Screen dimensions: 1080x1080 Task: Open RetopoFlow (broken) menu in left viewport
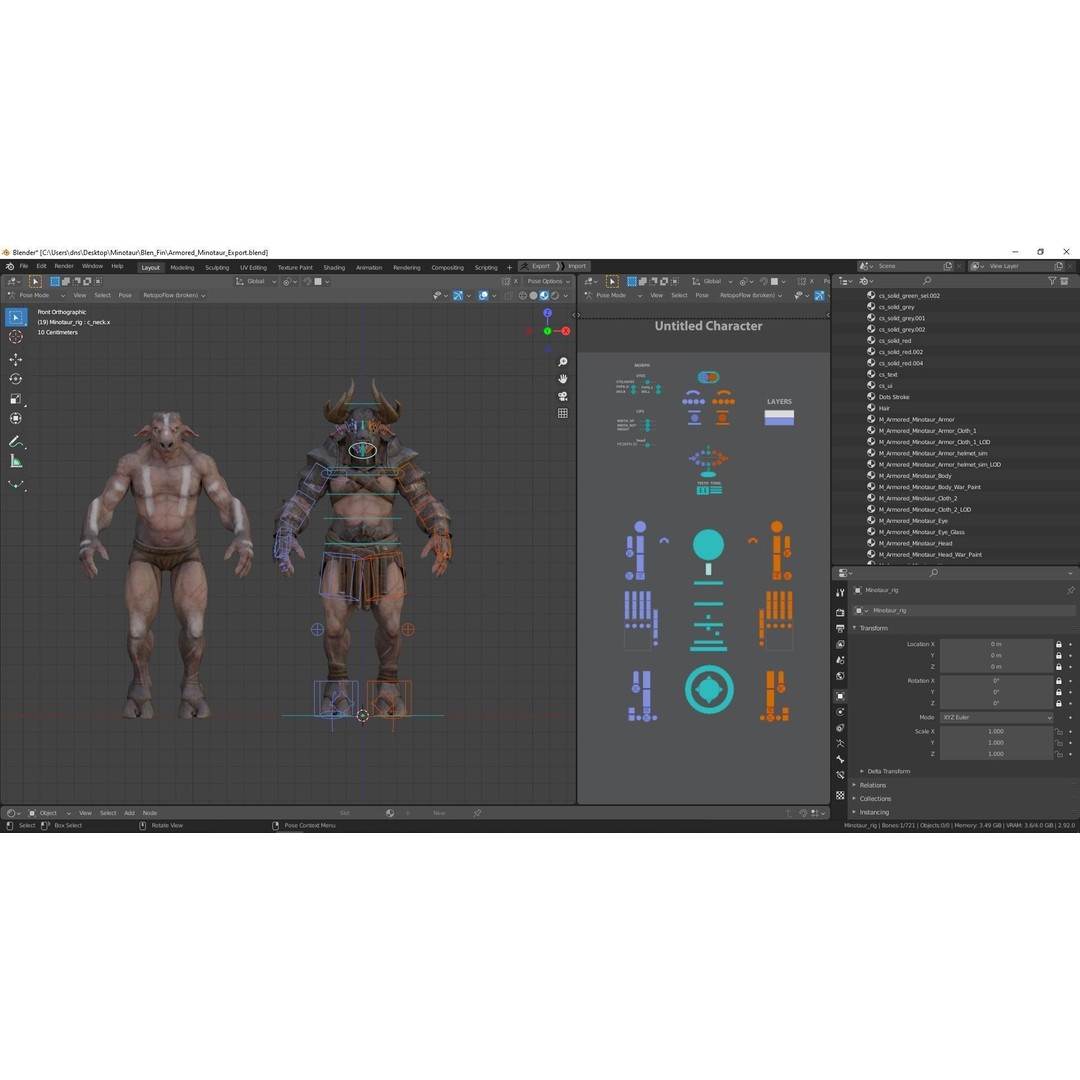pyautogui.click(x=174, y=295)
